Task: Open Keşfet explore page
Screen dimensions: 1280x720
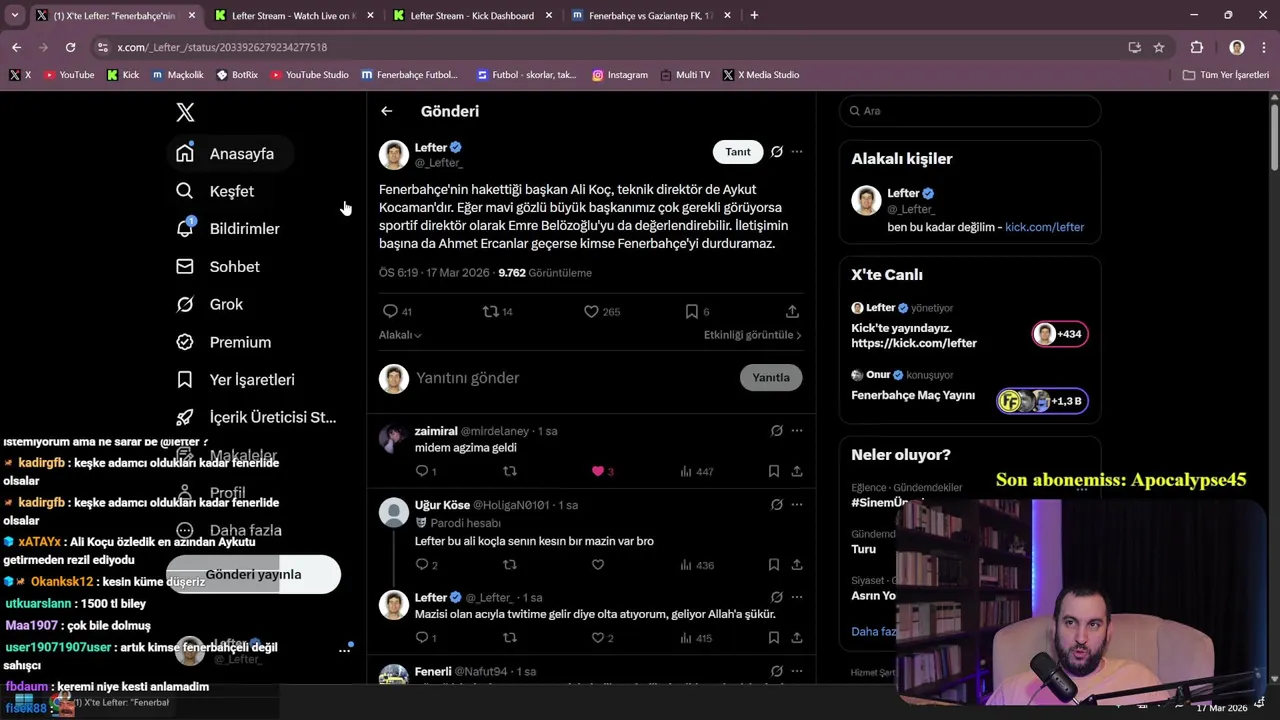Action: pyautogui.click(x=214, y=191)
